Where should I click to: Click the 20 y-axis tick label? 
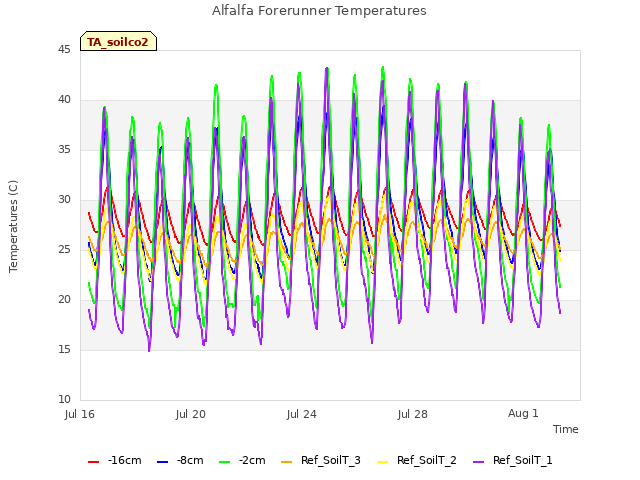point(64,300)
